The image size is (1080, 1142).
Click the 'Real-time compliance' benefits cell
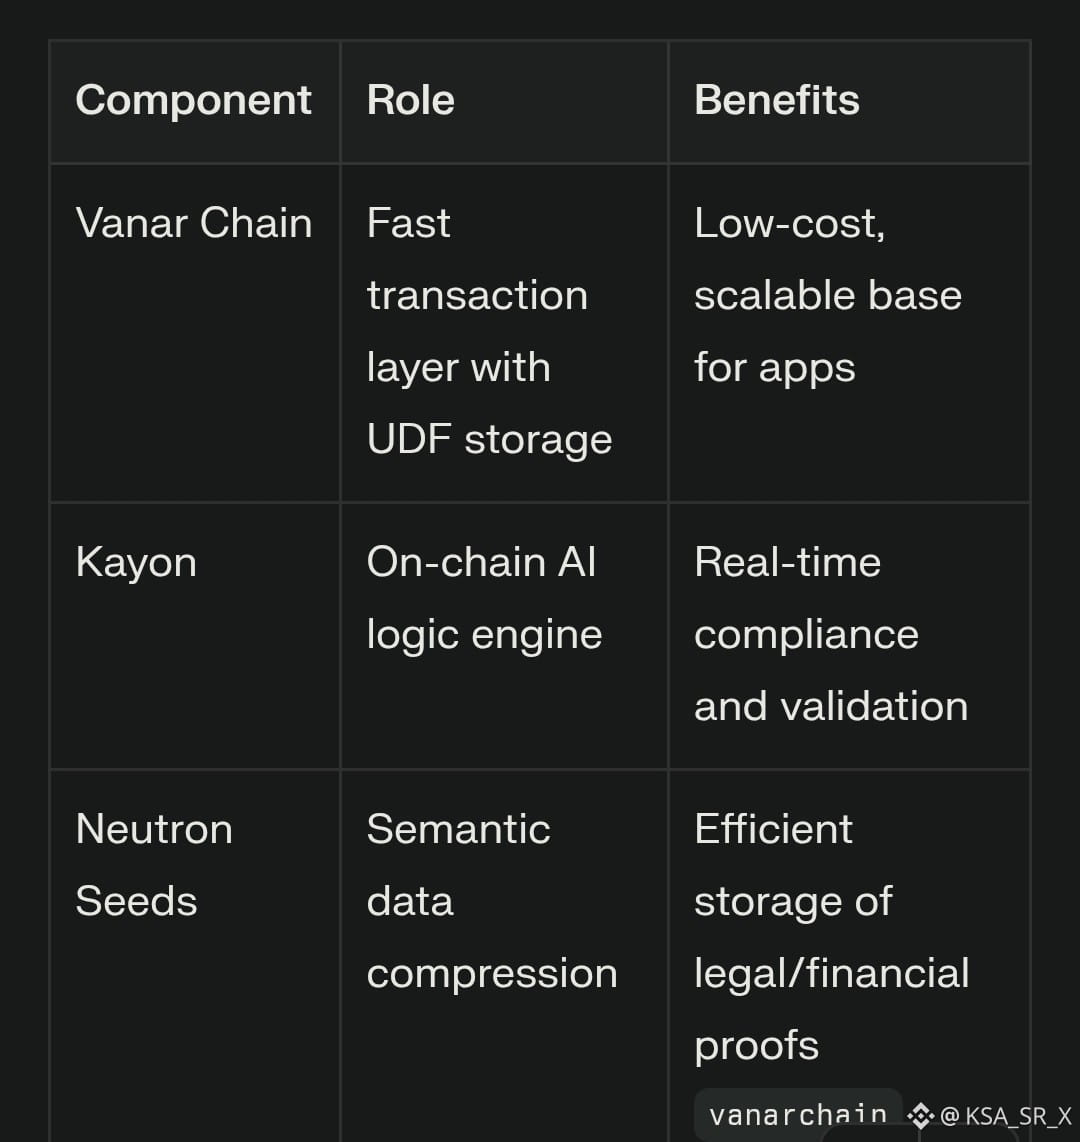pyautogui.click(x=831, y=634)
